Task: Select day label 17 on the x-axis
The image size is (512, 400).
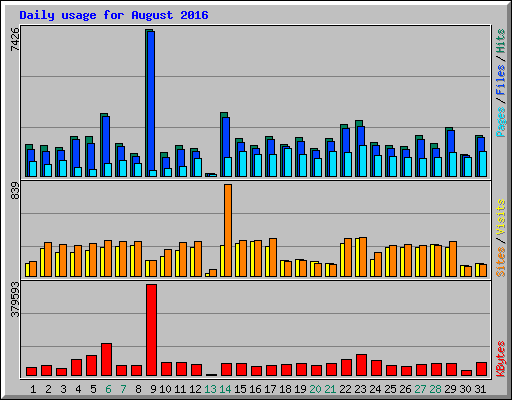Action: pos(270,389)
